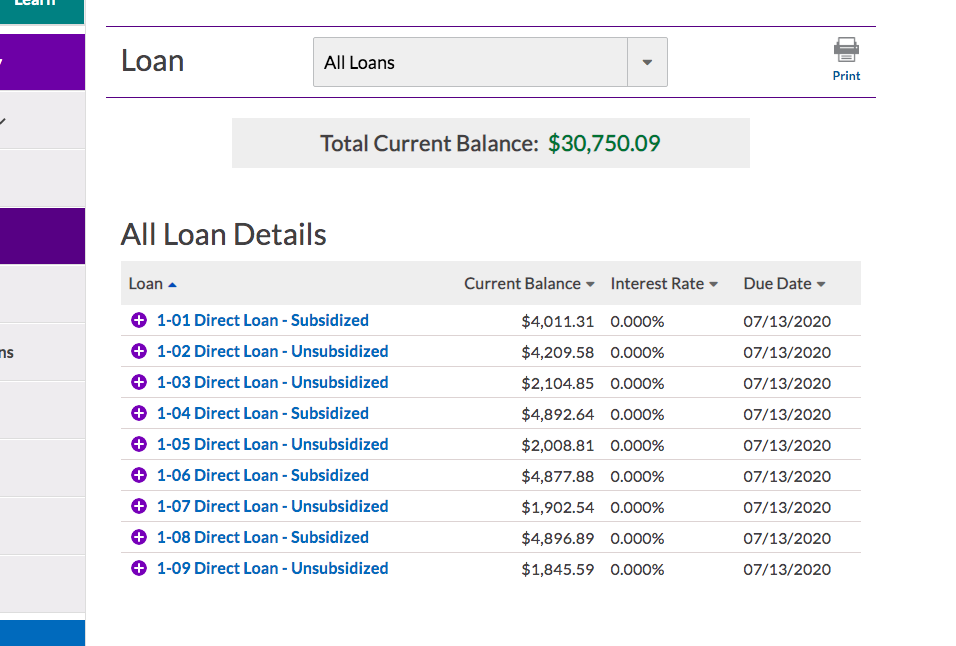Sort by Due Date column

pyautogui.click(x=784, y=284)
